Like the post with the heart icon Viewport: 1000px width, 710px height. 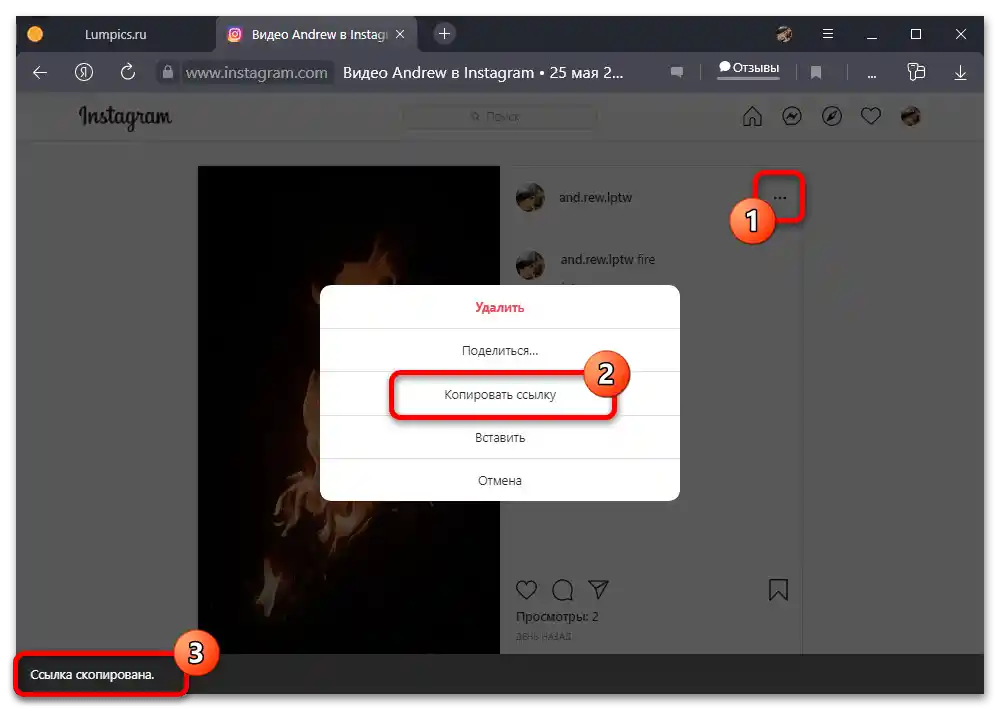[526, 590]
